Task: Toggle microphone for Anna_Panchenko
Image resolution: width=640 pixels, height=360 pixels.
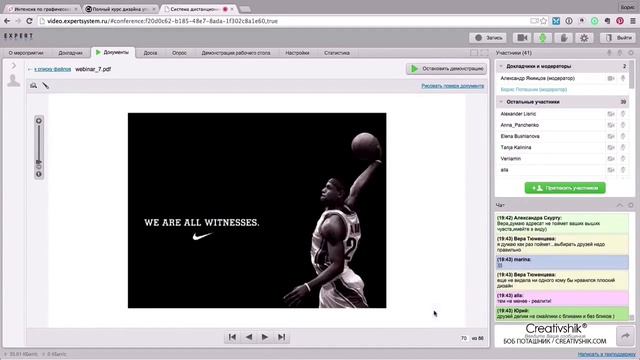Action: point(623,125)
